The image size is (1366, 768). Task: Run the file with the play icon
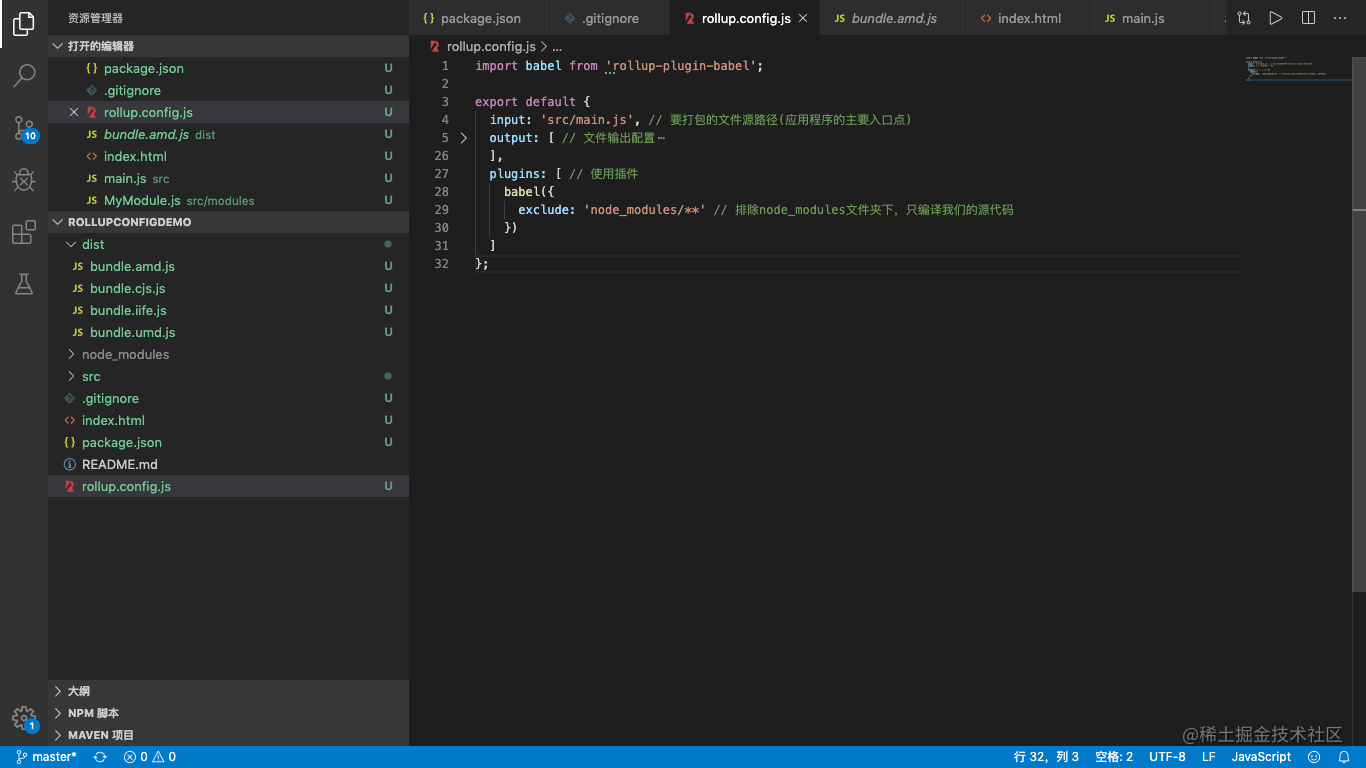point(1275,18)
